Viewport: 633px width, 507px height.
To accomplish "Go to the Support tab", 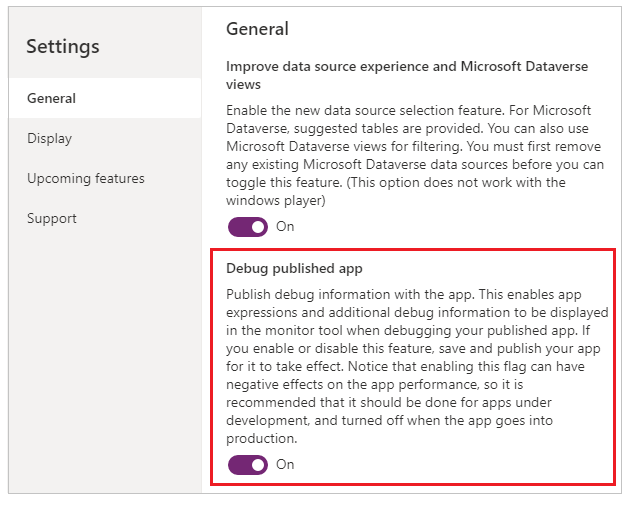I will click(52, 218).
